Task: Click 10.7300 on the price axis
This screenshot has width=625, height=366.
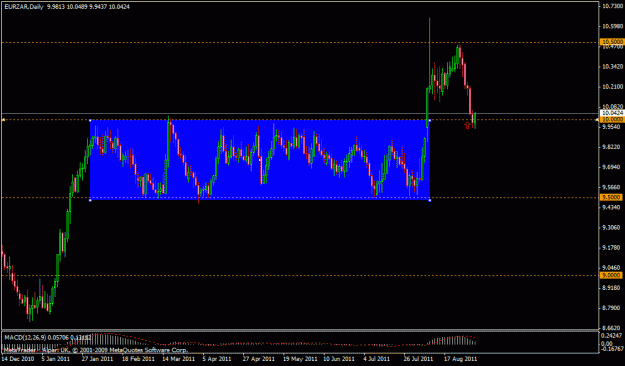Action: 612,6
